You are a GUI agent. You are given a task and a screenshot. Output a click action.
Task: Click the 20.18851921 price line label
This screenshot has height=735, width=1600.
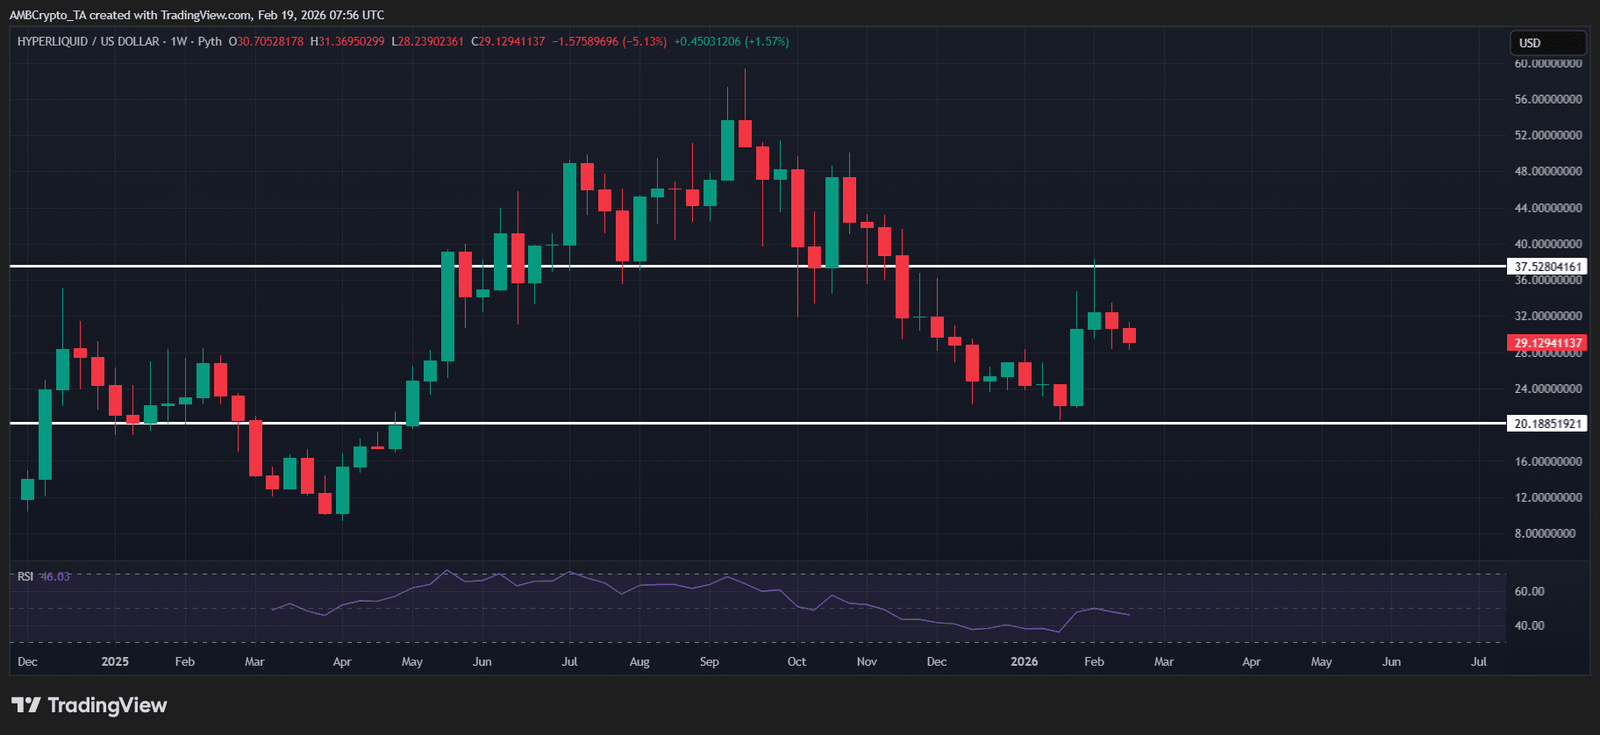pos(1547,424)
